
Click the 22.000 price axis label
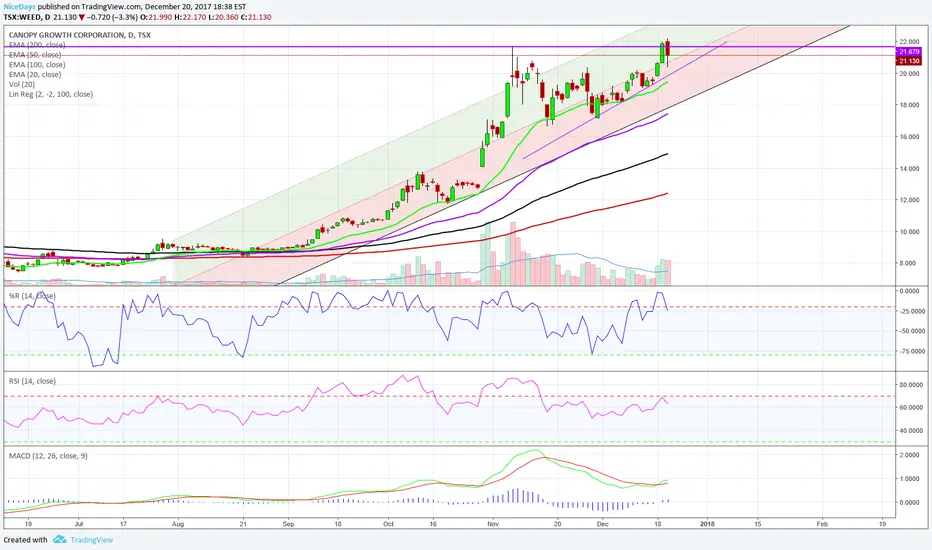click(x=910, y=42)
